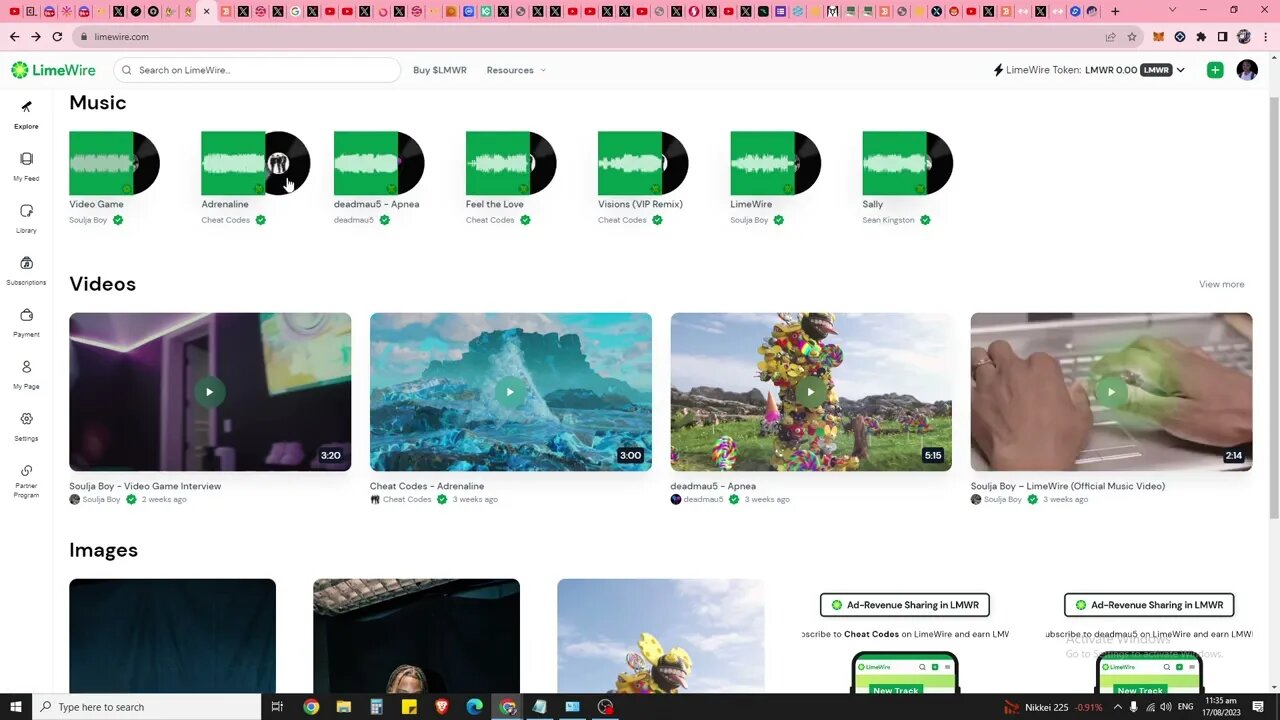Show hidden system tray icons
The width and height of the screenshot is (1280, 720).
[x=1117, y=707]
